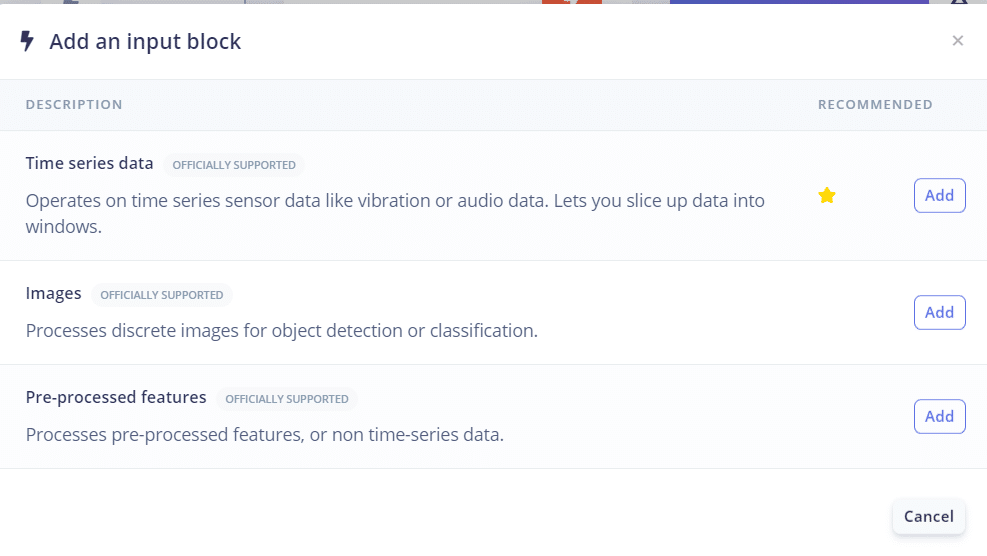Select the Images block title
Screen dimensions: 987x556
pos(54,293)
